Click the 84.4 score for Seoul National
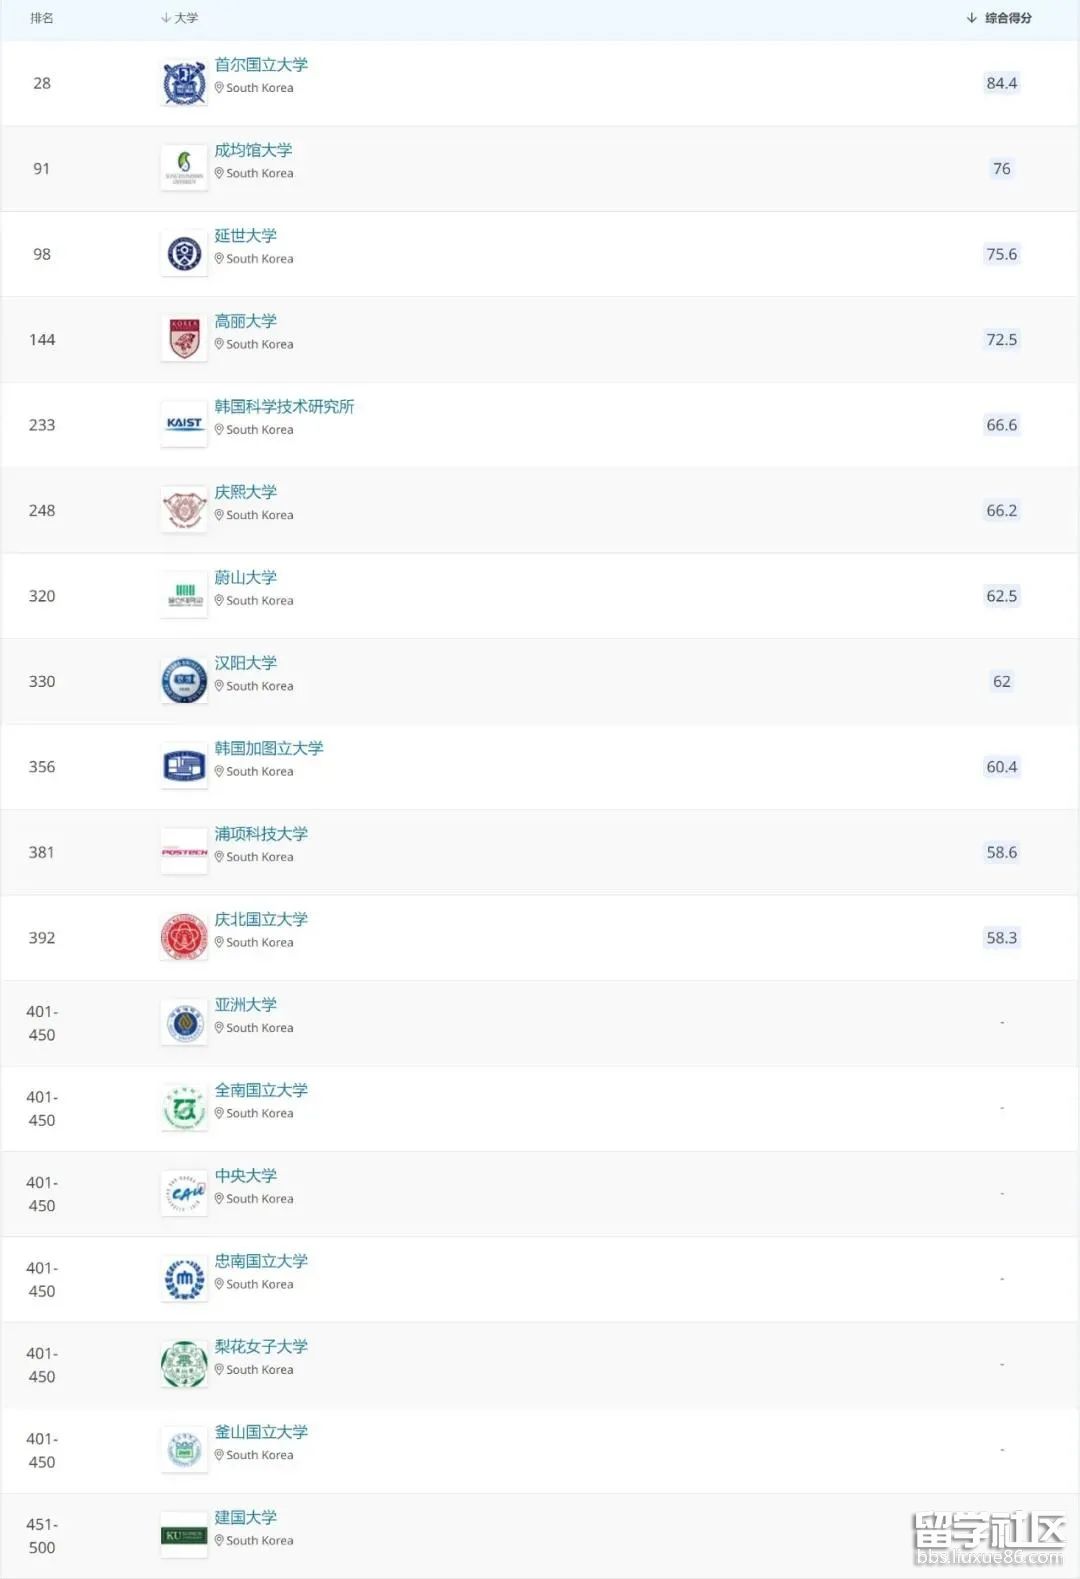Screen dimensions: 1080x1579 1001,83
